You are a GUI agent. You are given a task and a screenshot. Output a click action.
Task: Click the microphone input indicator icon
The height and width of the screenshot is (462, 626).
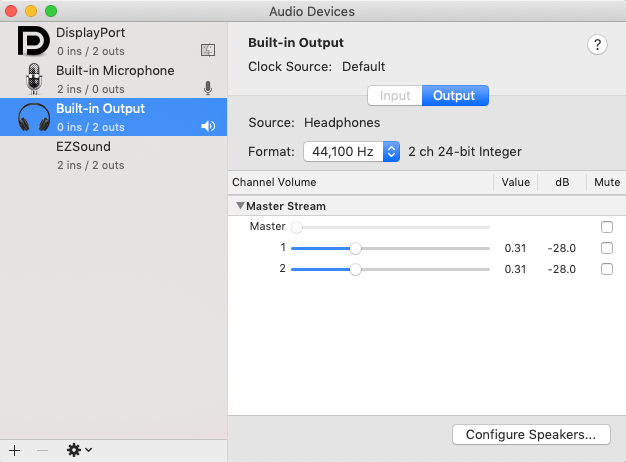pos(208,88)
